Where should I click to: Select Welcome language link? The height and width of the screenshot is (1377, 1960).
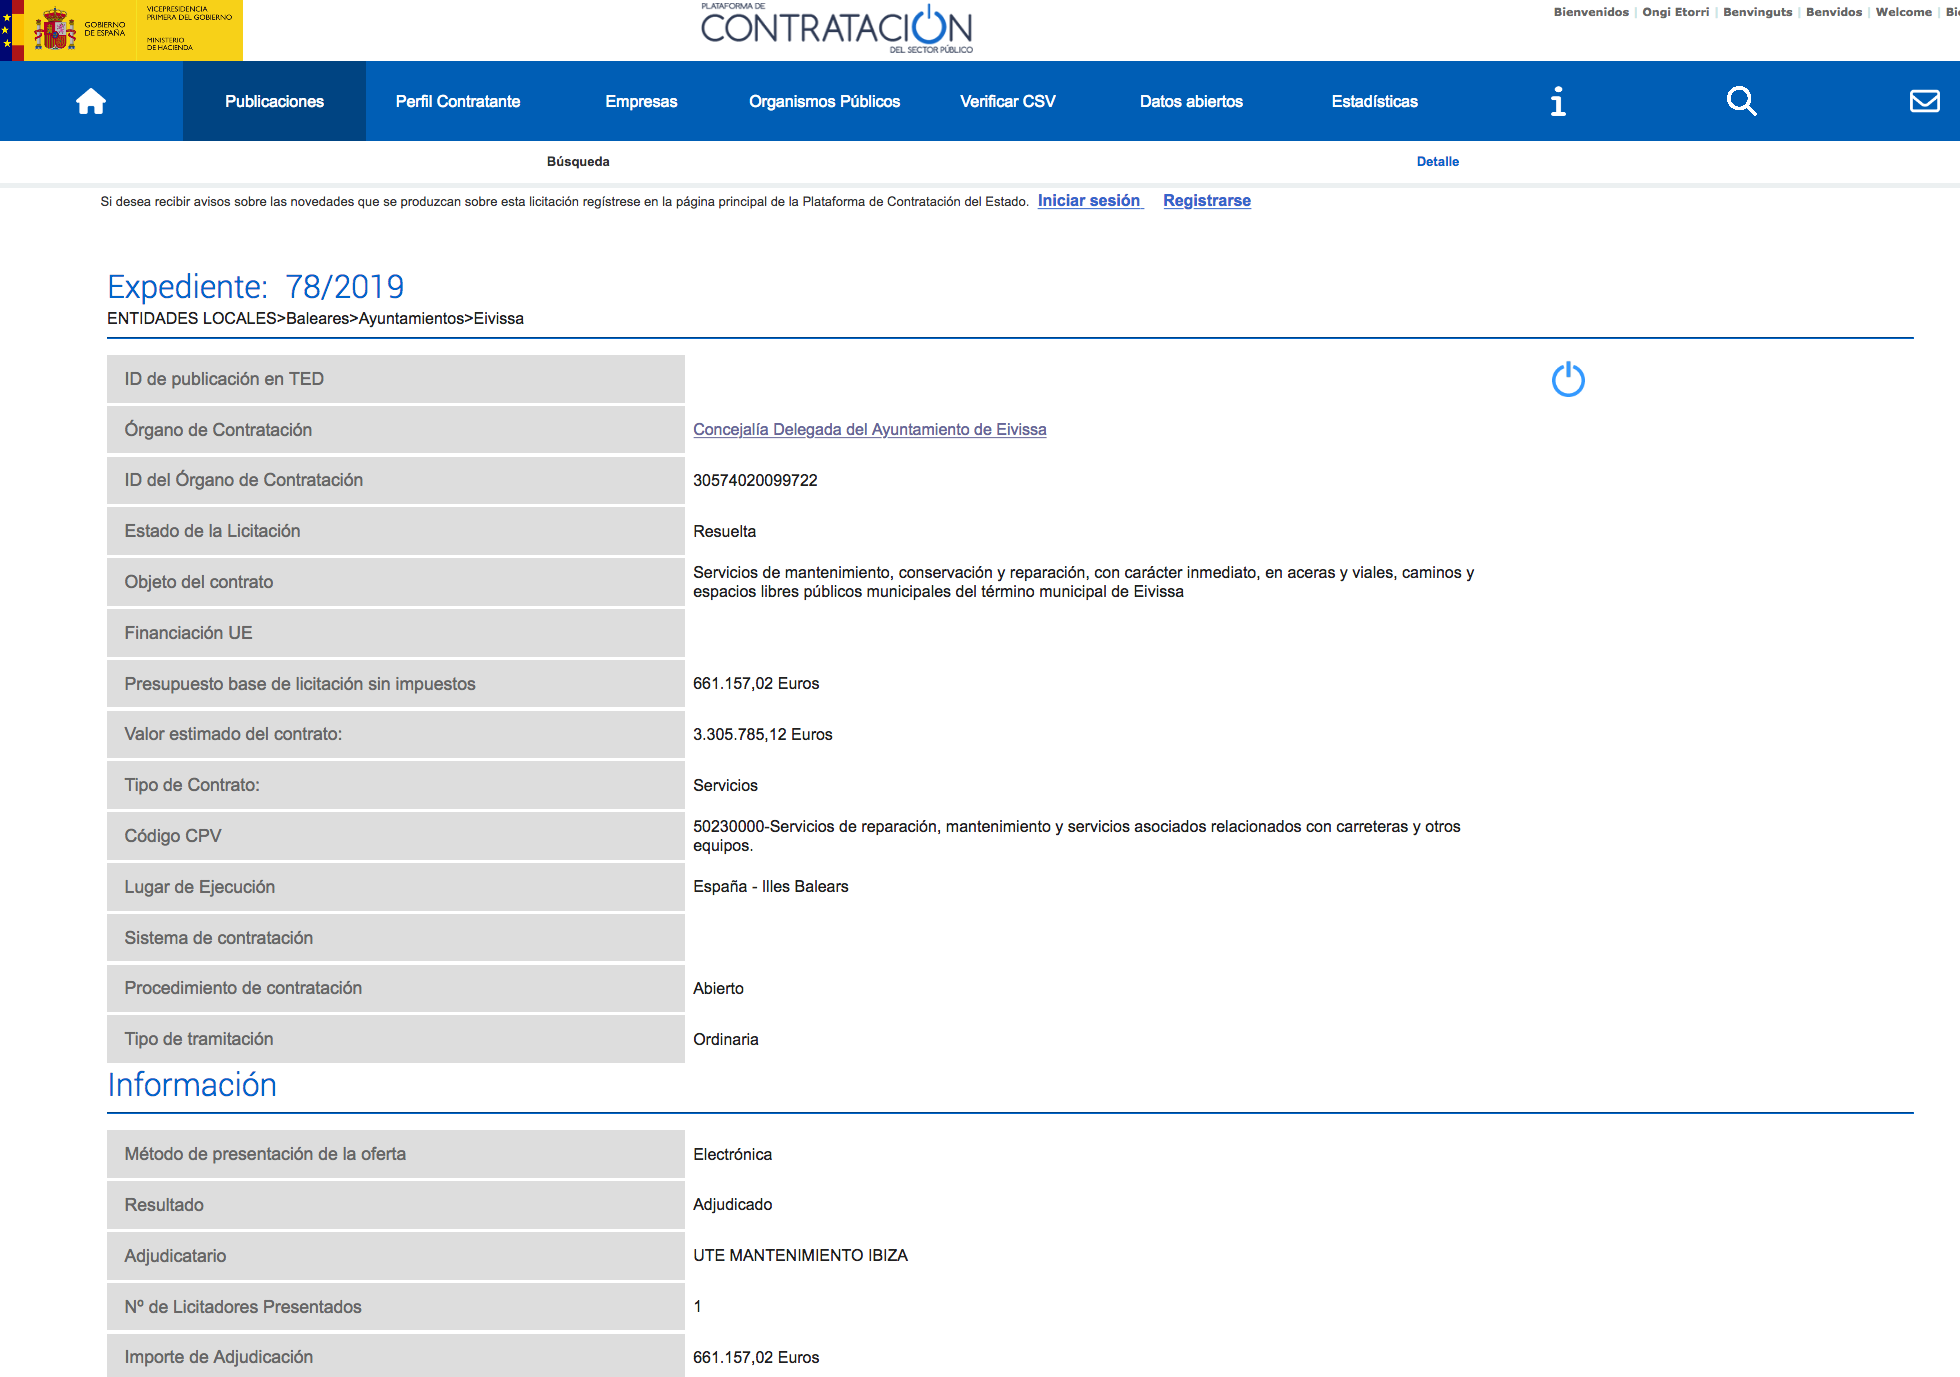[1903, 12]
